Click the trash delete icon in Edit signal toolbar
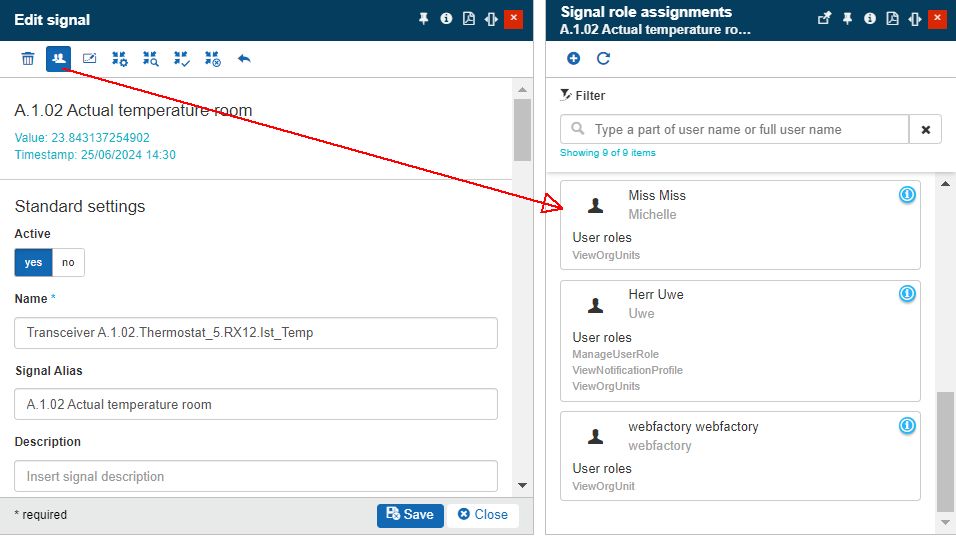This screenshot has height=536, width=956. pos(28,59)
